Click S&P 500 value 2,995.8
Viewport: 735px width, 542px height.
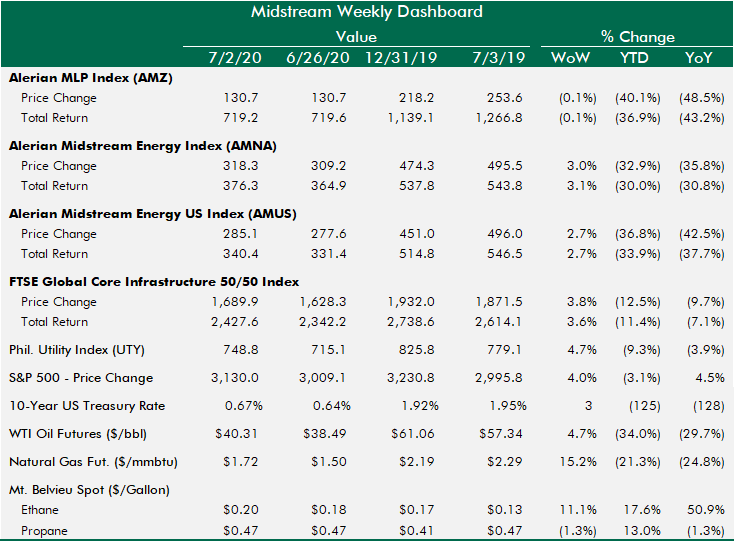(x=499, y=378)
